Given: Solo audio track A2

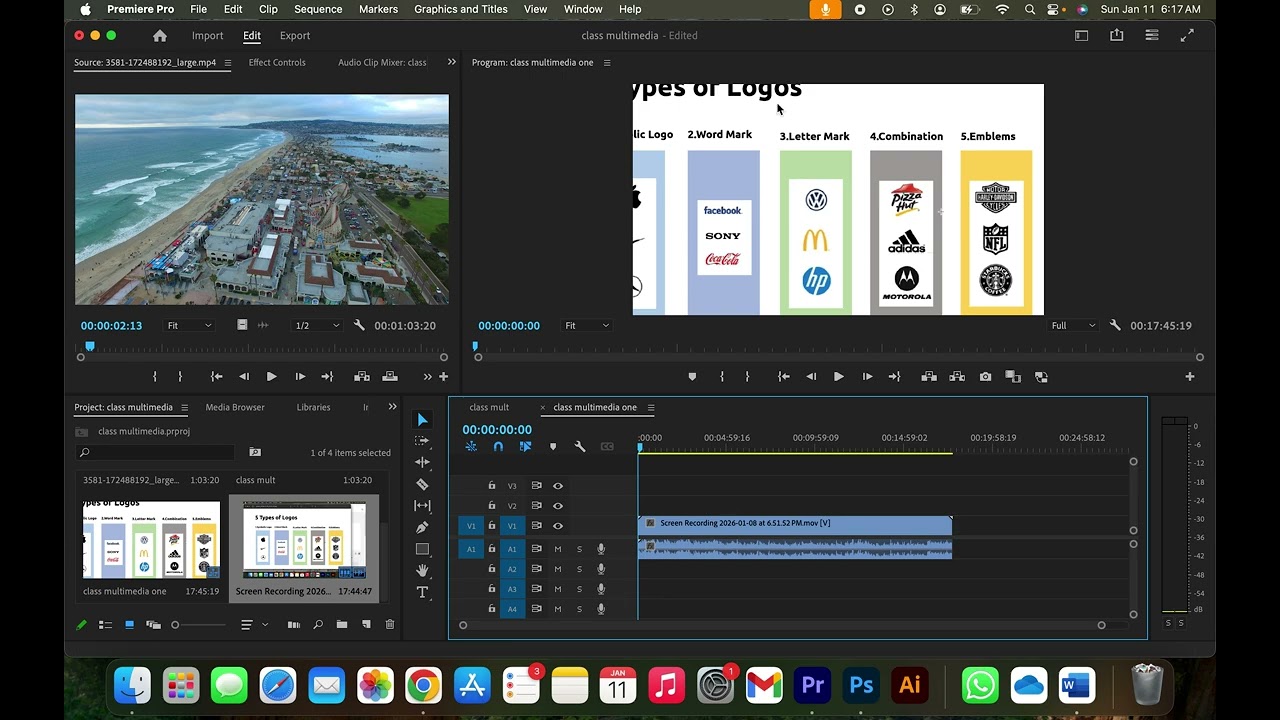Looking at the screenshot, I should click(x=579, y=569).
